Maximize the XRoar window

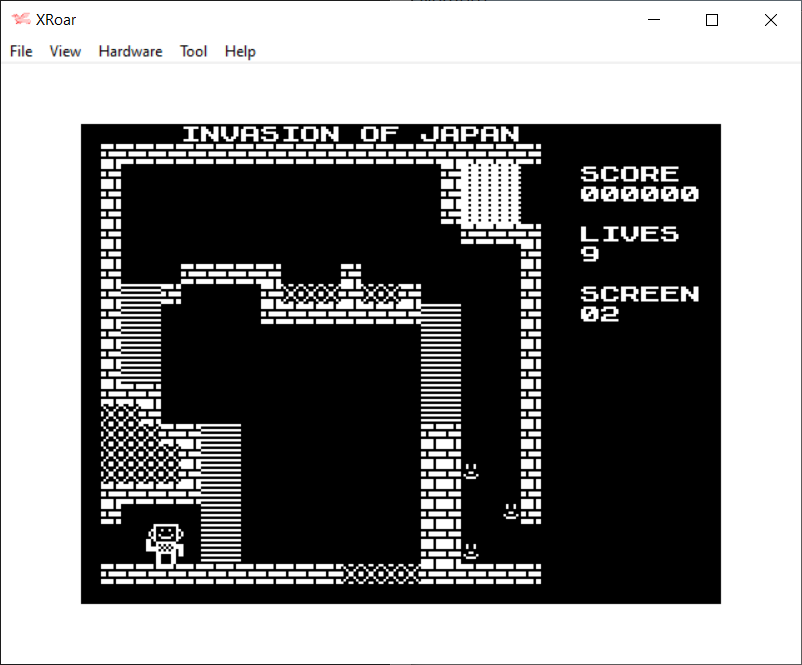coord(712,20)
